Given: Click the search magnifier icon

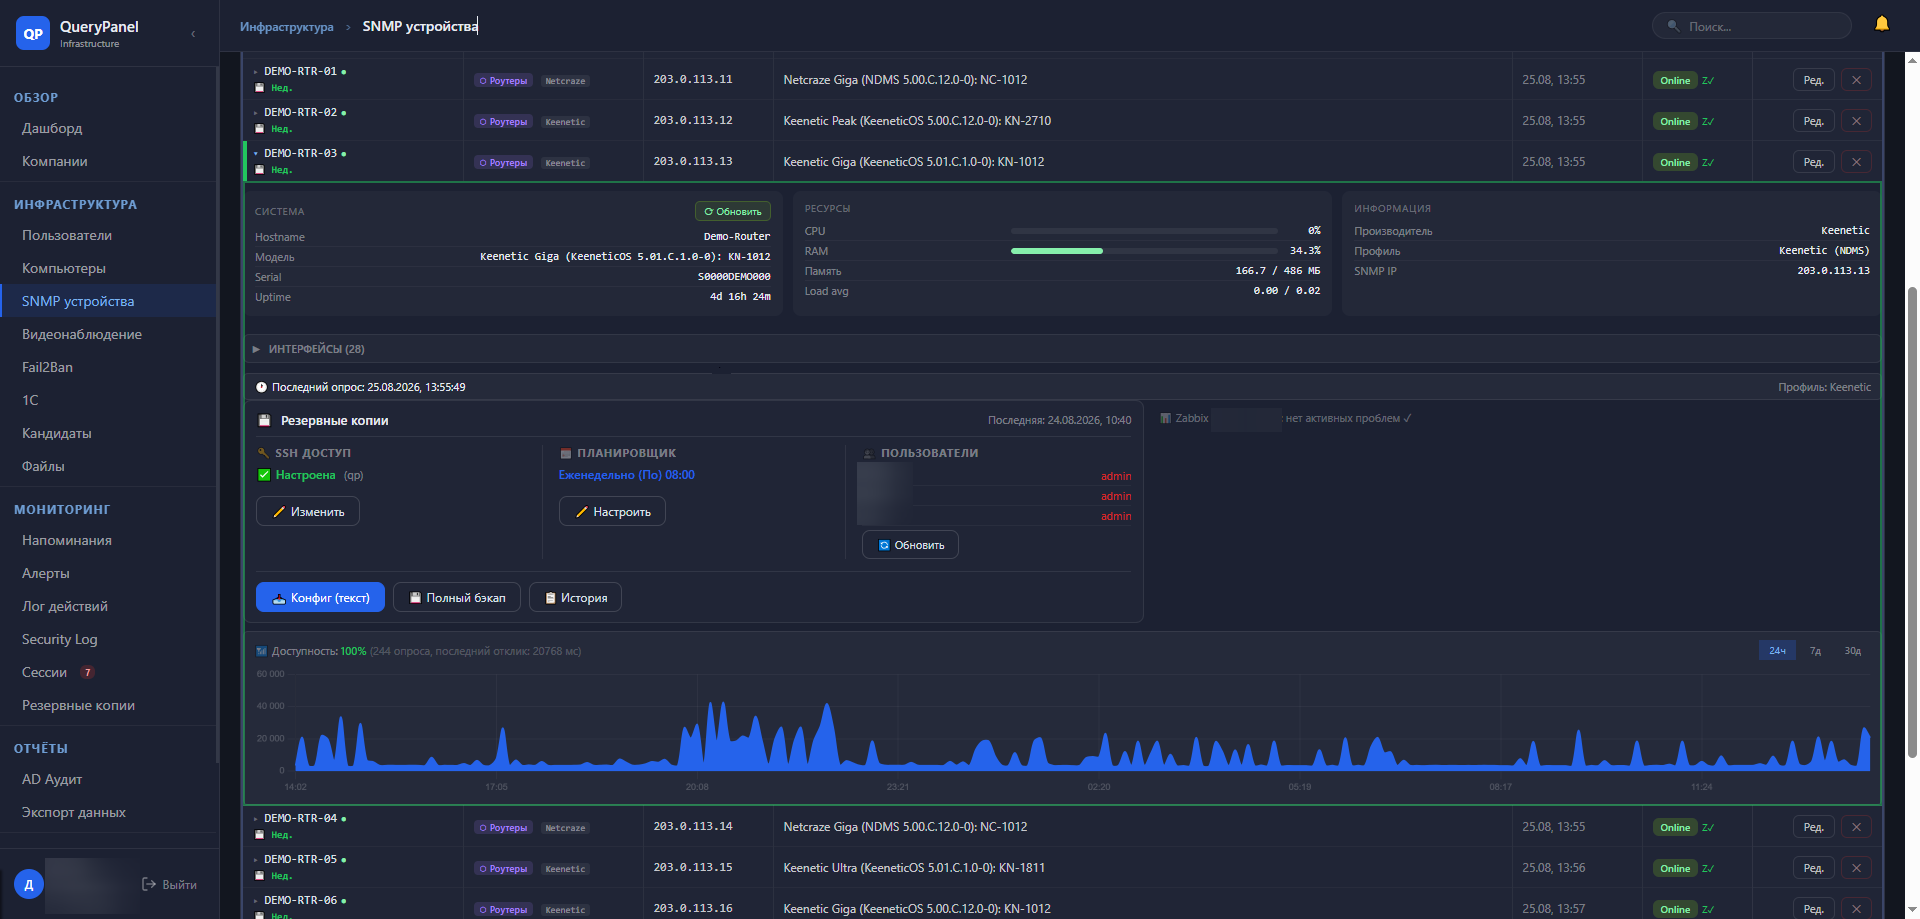Looking at the screenshot, I should pyautogui.click(x=1673, y=26).
